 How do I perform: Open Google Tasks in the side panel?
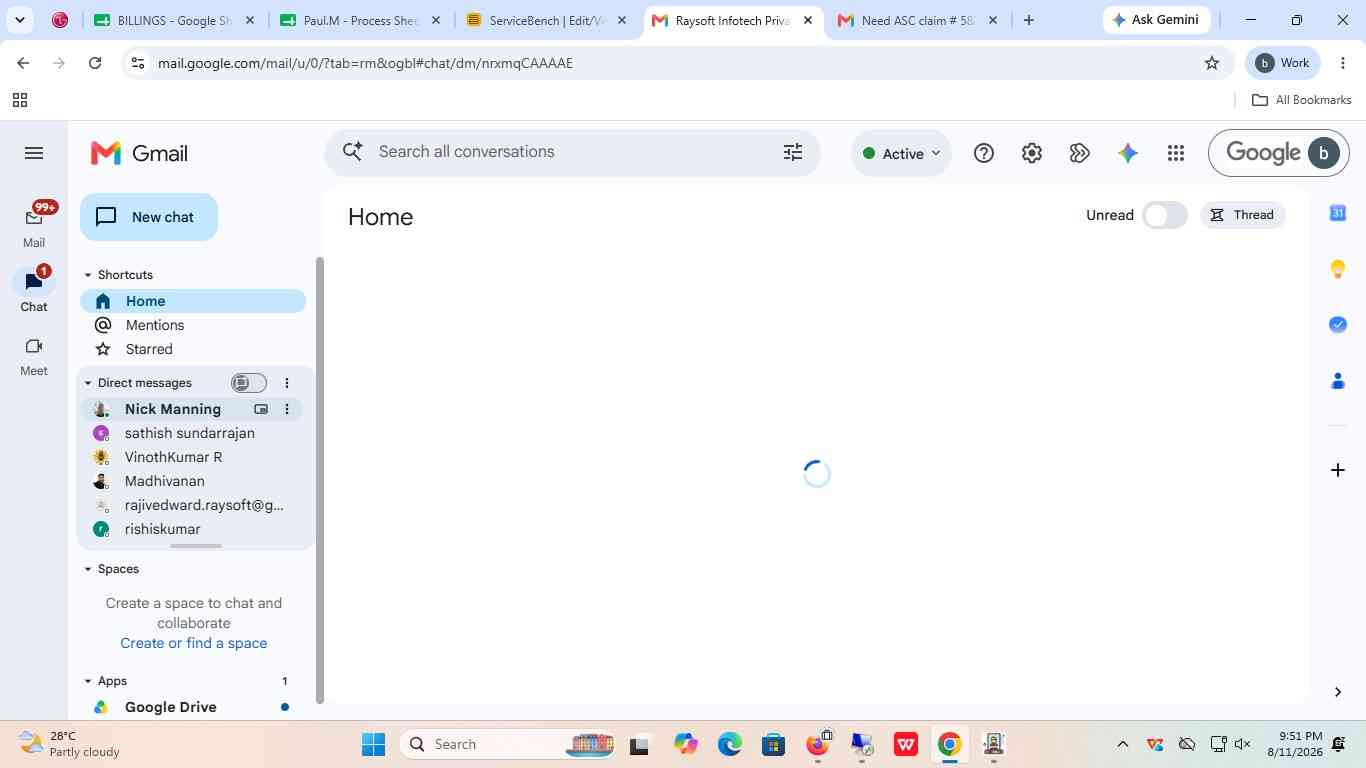[x=1338, y=324]
